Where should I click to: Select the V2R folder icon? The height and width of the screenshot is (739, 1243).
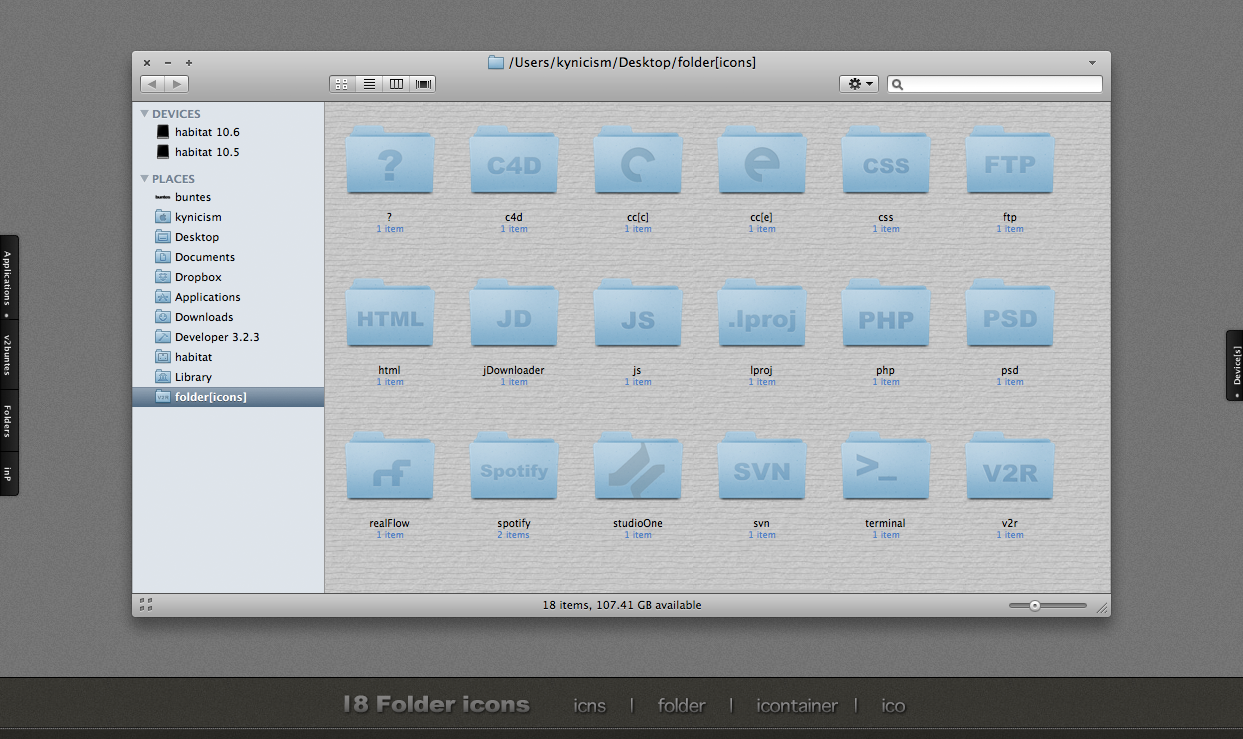point(1010,466)
